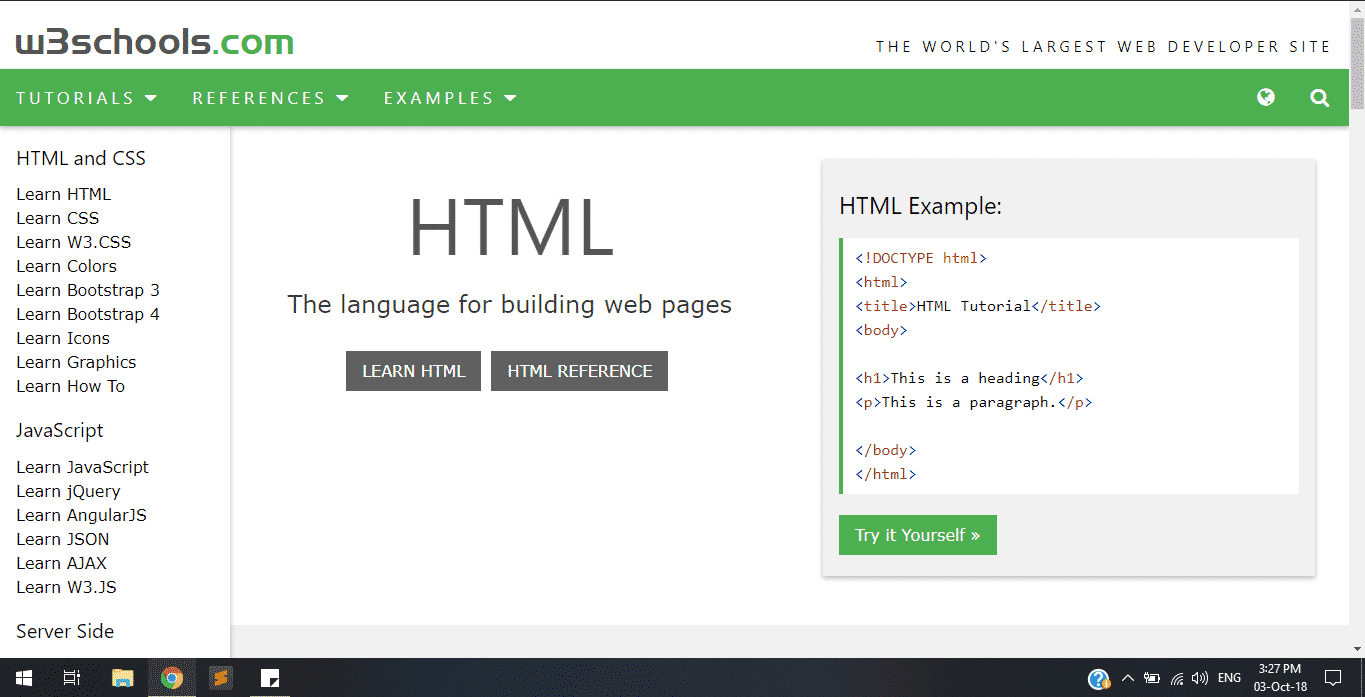1365x697 pixels.
Task: Expand the TUTORIALS dropdown
Action: click(x=85, y=97)
